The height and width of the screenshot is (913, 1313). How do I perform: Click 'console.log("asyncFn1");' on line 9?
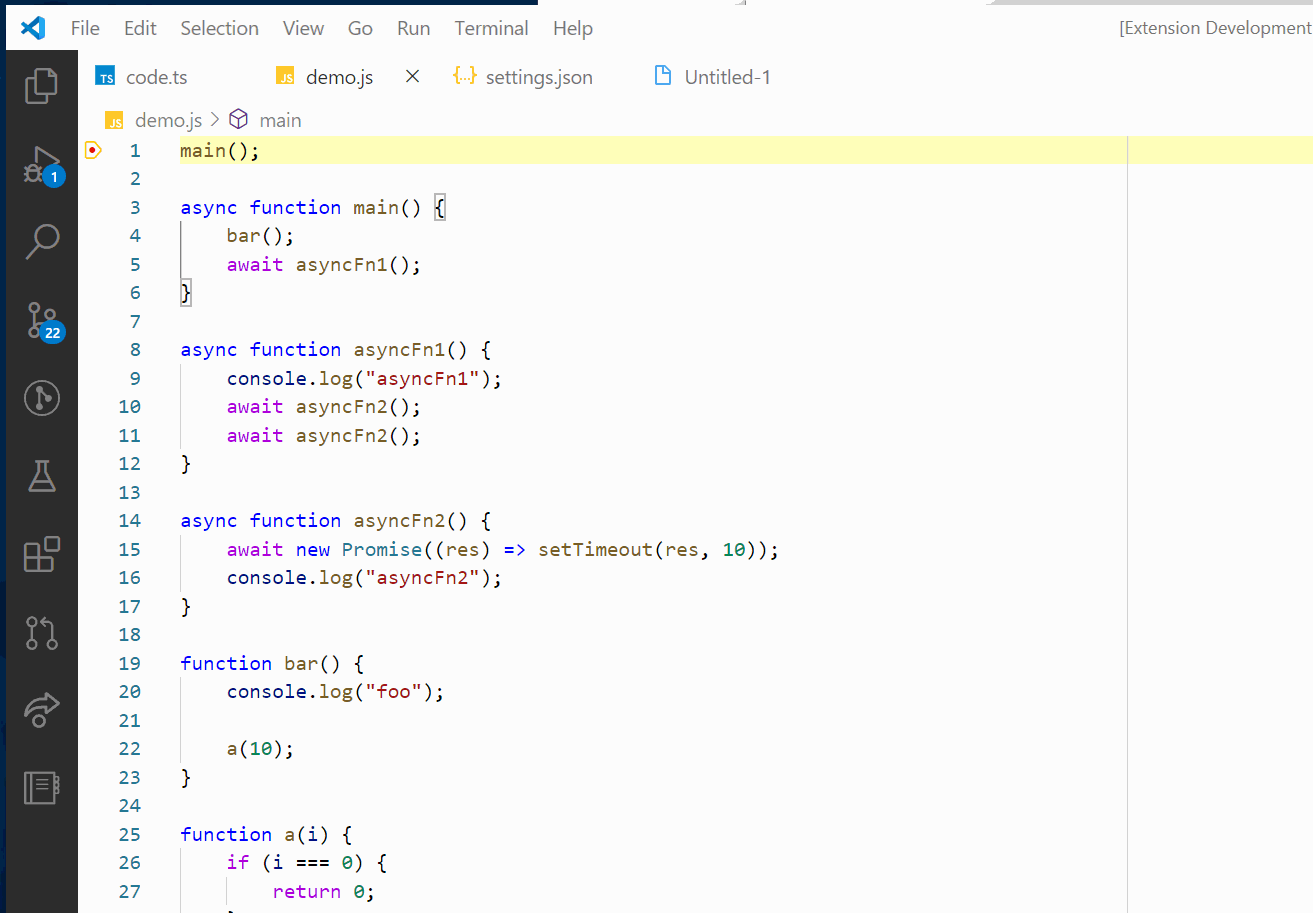tap(364, 379)
